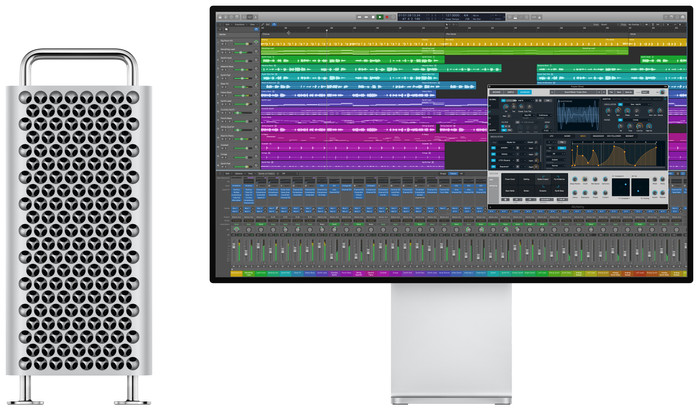This screenshot has width=700, height=409.
Task: Open the Edit menu in tracks area
Action: click(227, 25)
